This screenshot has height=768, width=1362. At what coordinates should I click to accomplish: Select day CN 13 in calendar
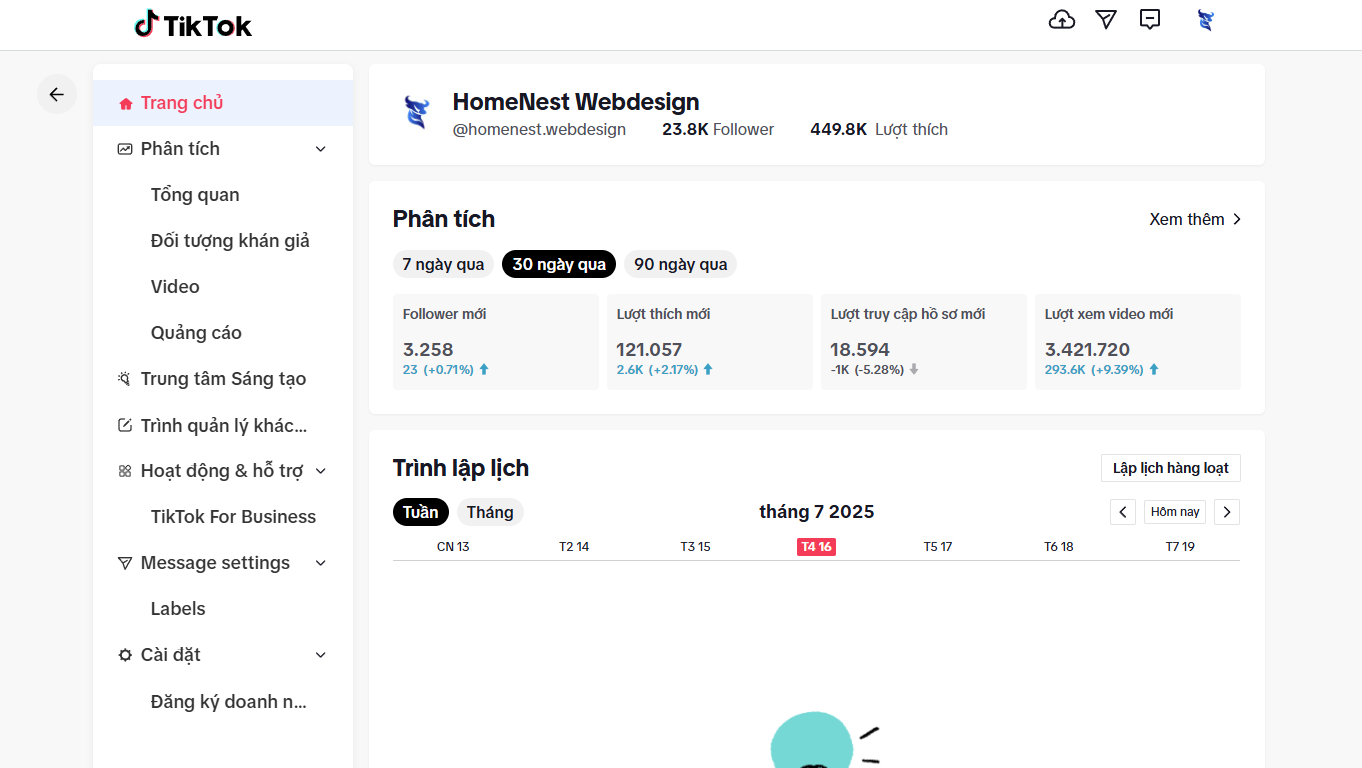tap(453, 547)
